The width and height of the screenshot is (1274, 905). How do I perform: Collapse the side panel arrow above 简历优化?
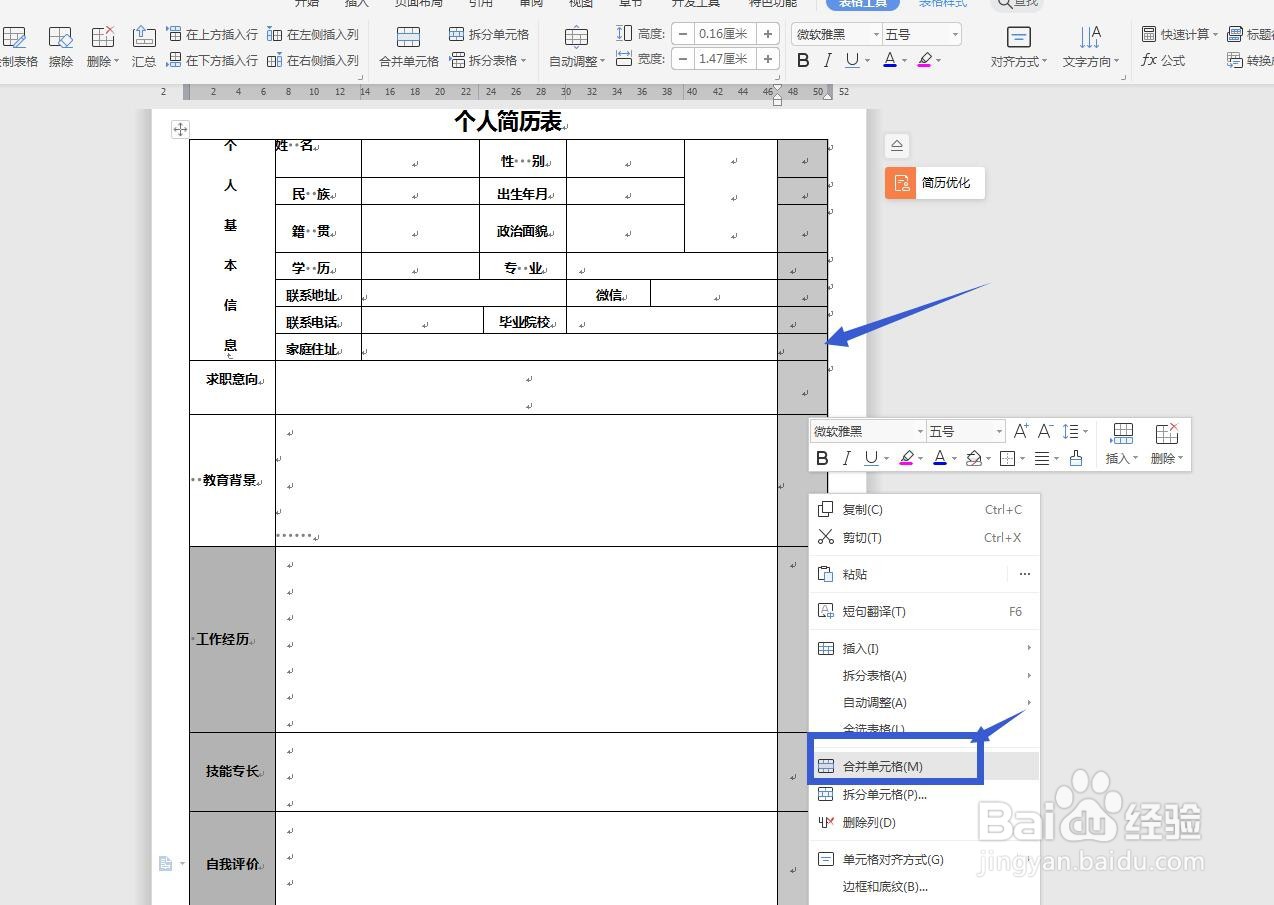[x=897, y=146]
